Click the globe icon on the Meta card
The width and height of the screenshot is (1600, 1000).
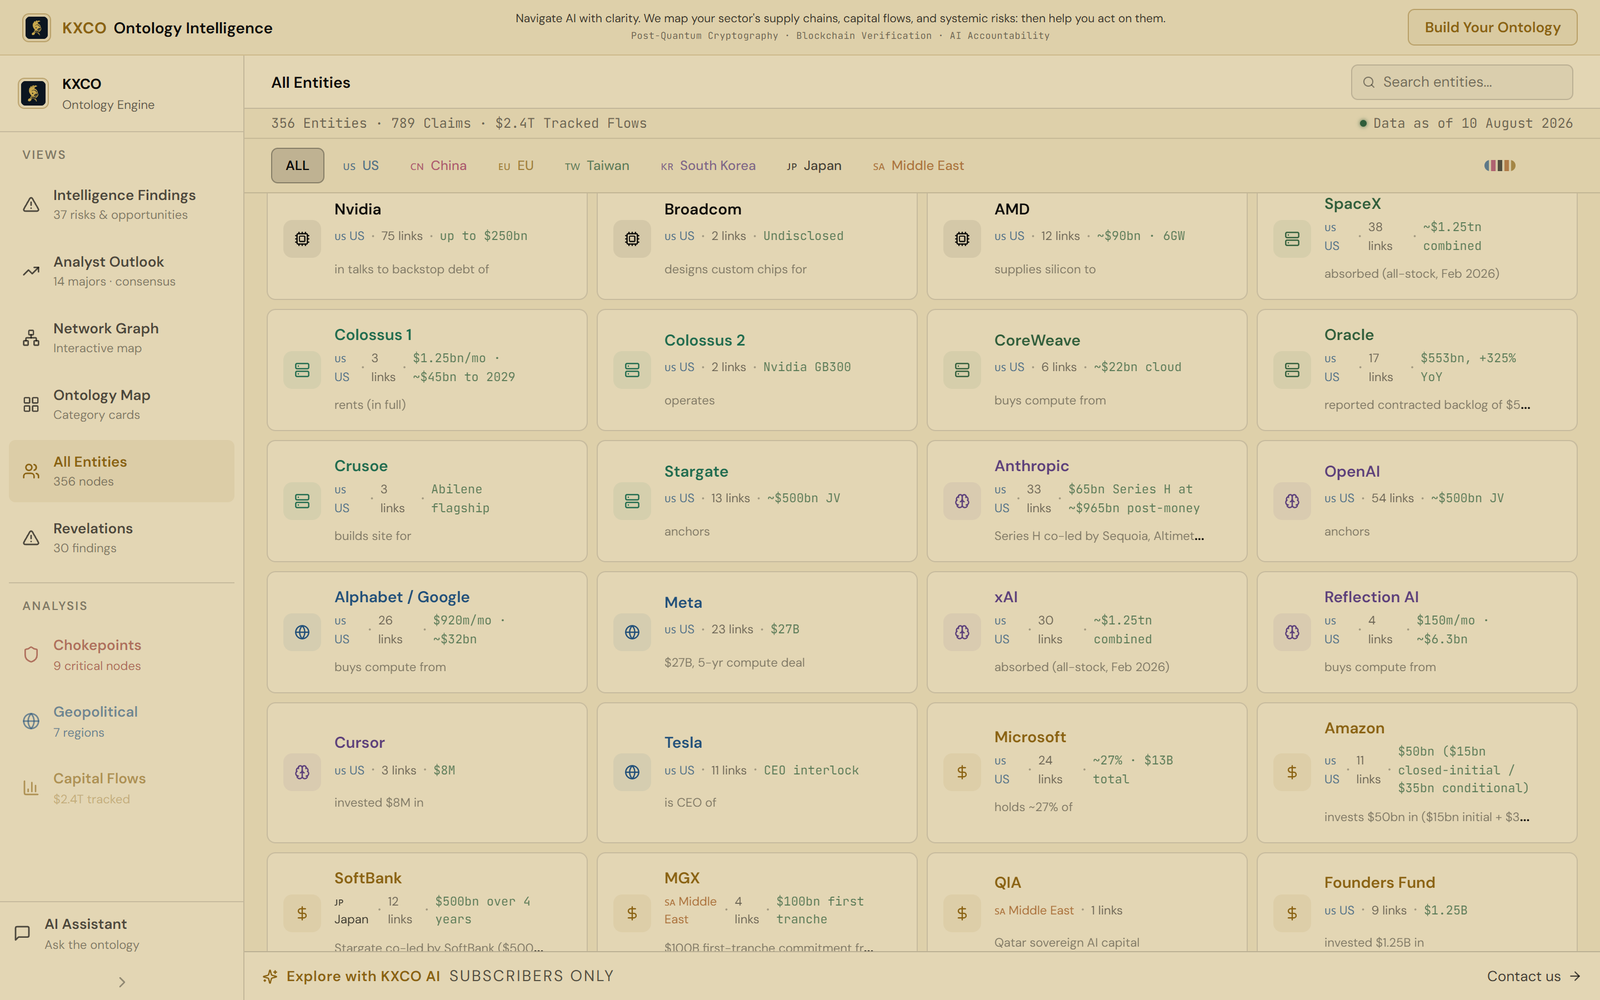(x=632, y=632)
